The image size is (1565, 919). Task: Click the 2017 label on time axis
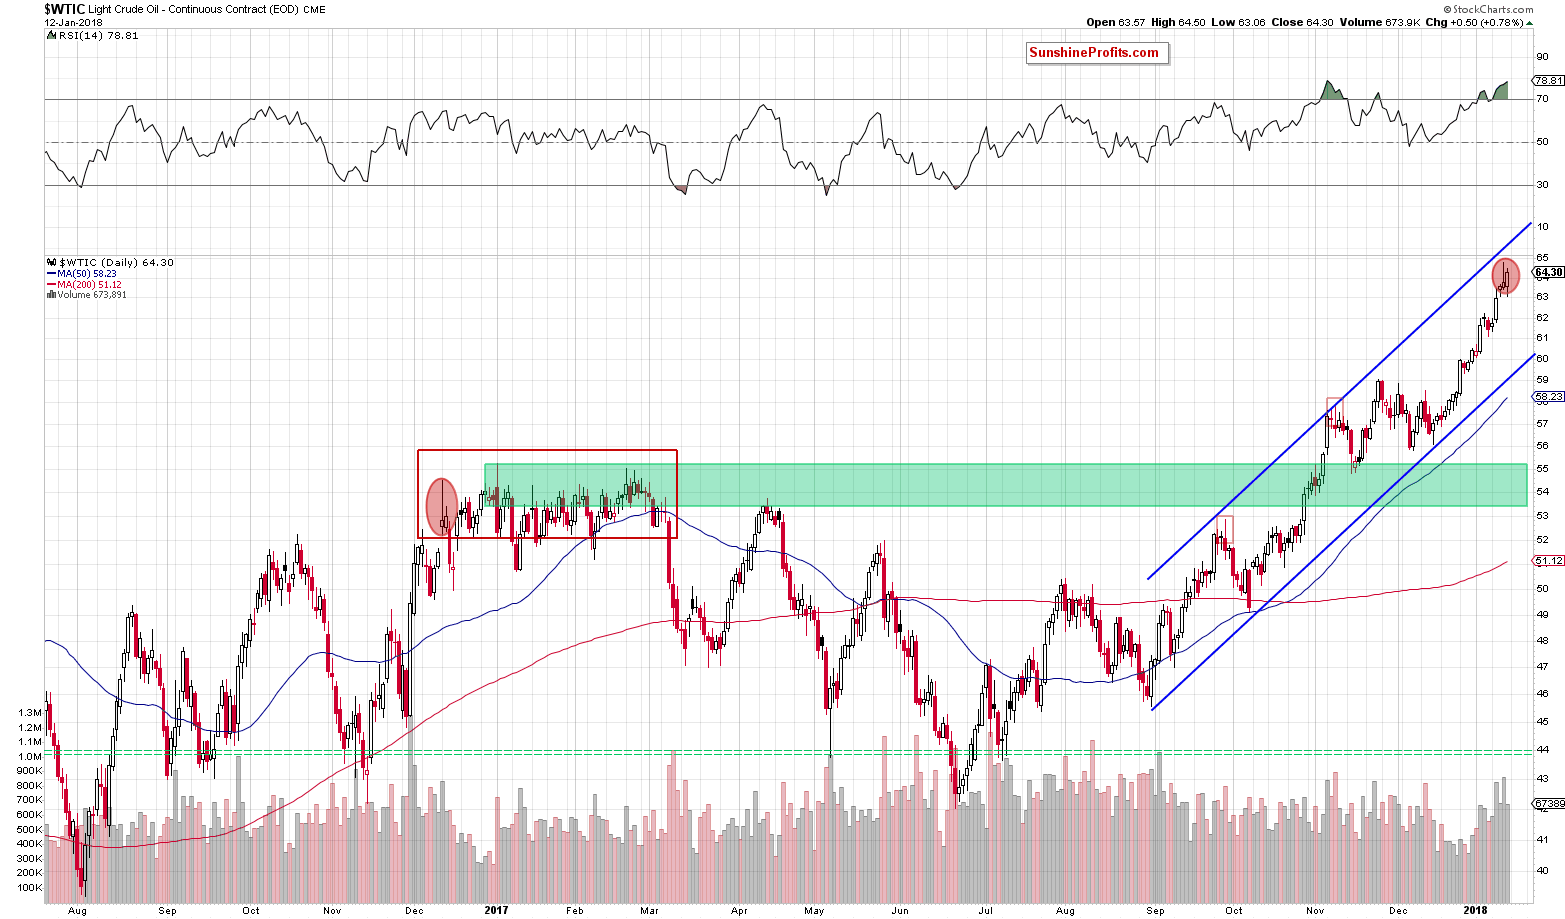(496, 910)
